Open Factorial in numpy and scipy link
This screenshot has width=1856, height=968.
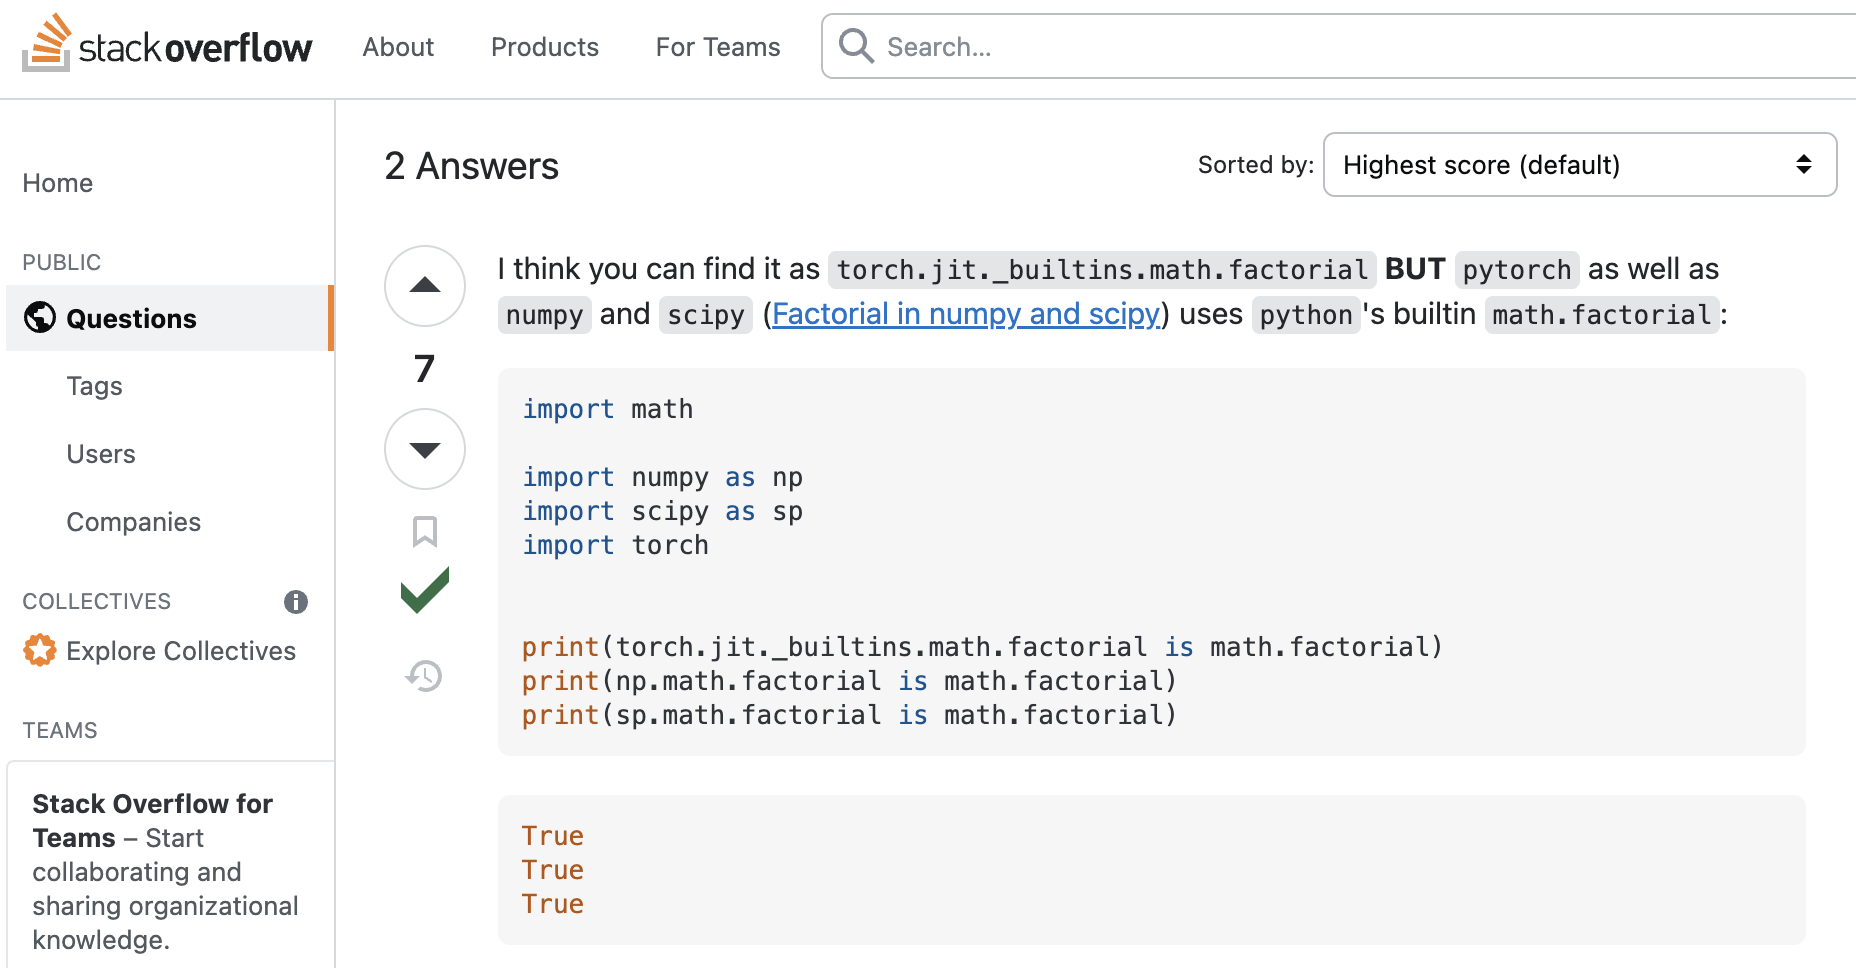click(x=966, y=314)
